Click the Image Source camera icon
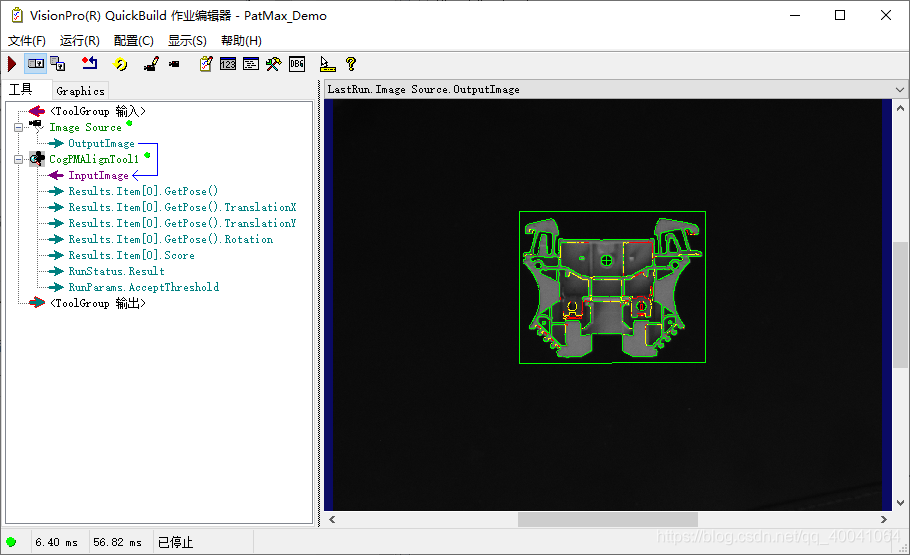Screen dimensions: 910x555 tap(36, 126)
